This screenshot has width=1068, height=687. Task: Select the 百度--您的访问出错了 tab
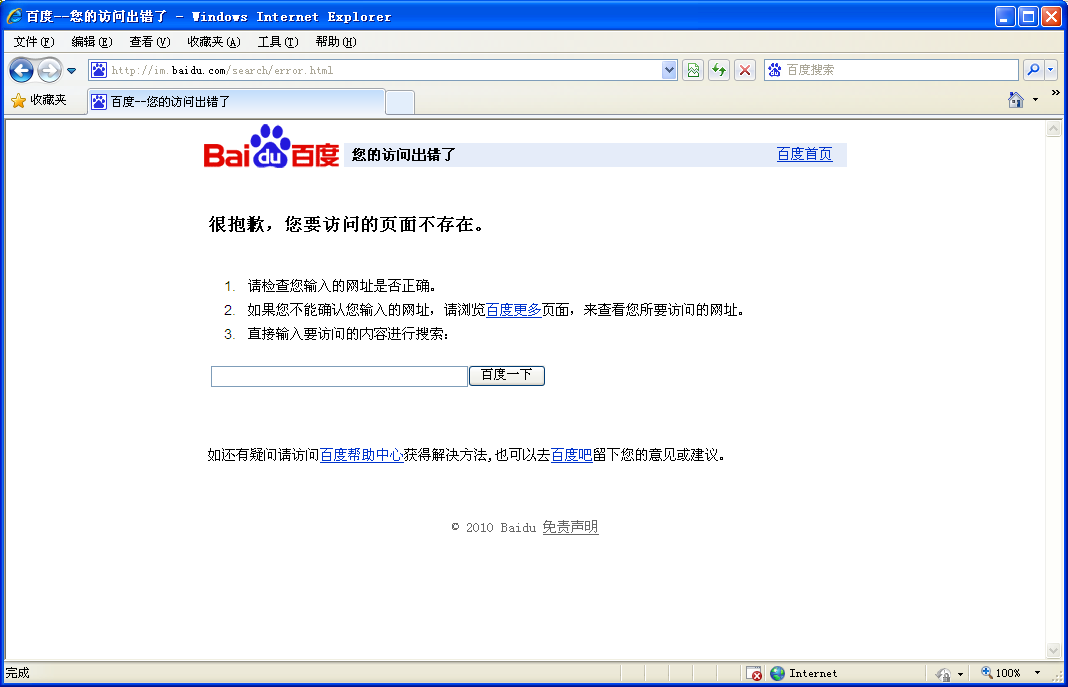point(236,102)
